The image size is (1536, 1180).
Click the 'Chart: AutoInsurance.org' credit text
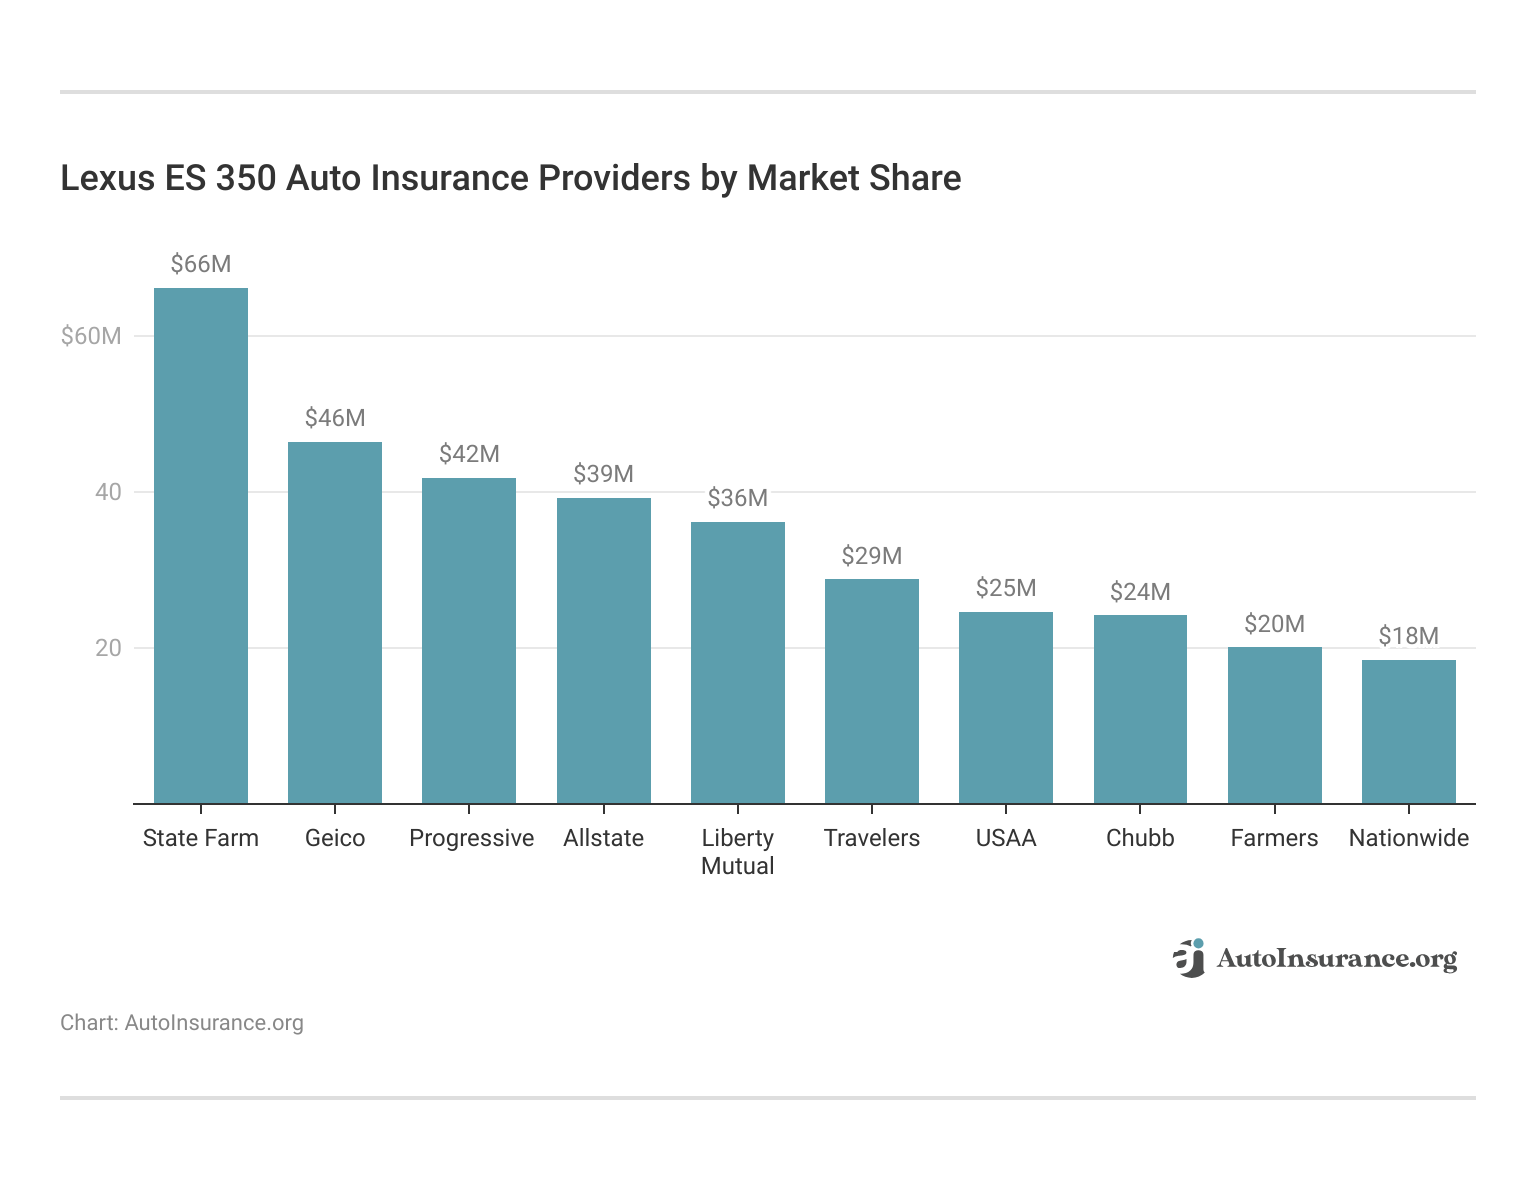coord(182,1023)
